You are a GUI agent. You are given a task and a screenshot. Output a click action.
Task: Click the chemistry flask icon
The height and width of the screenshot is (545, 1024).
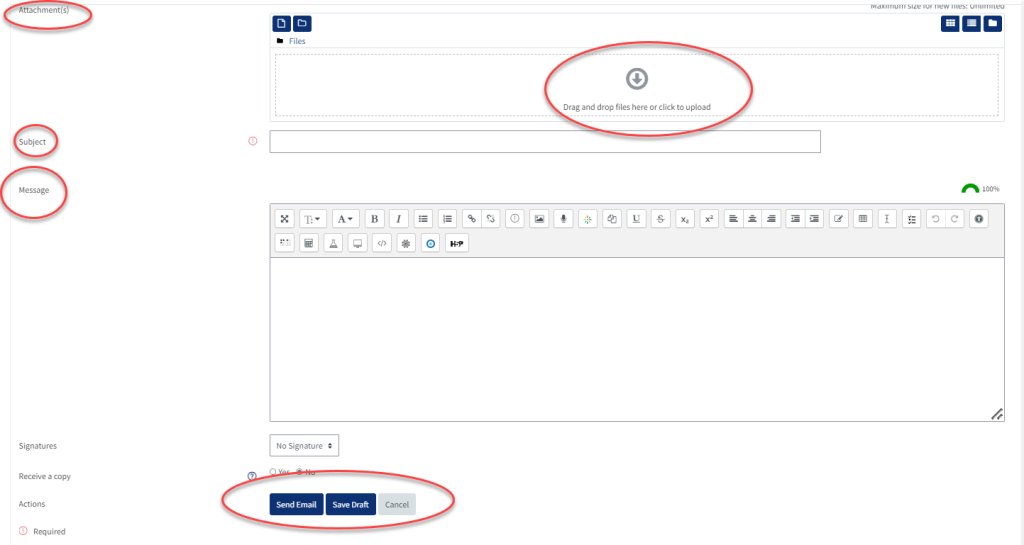click(333, 243)
